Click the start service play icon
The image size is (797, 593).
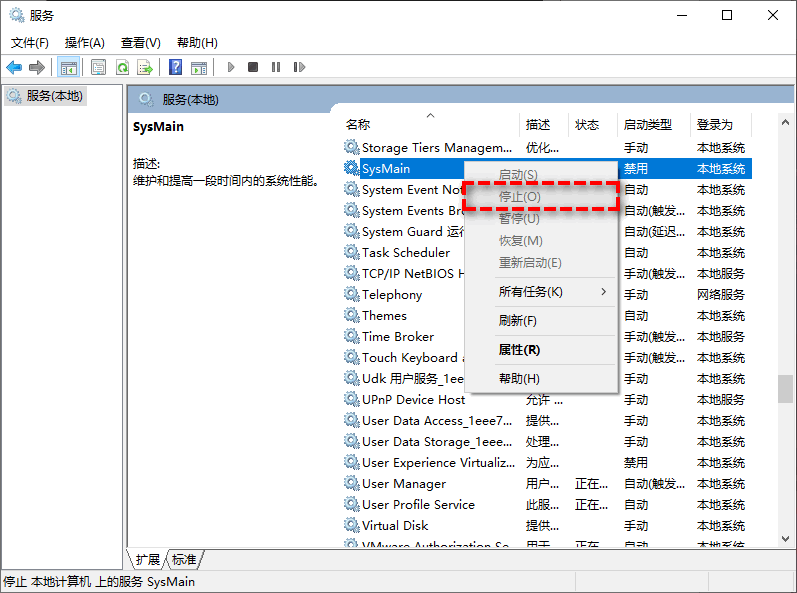[x=231, y=67]
